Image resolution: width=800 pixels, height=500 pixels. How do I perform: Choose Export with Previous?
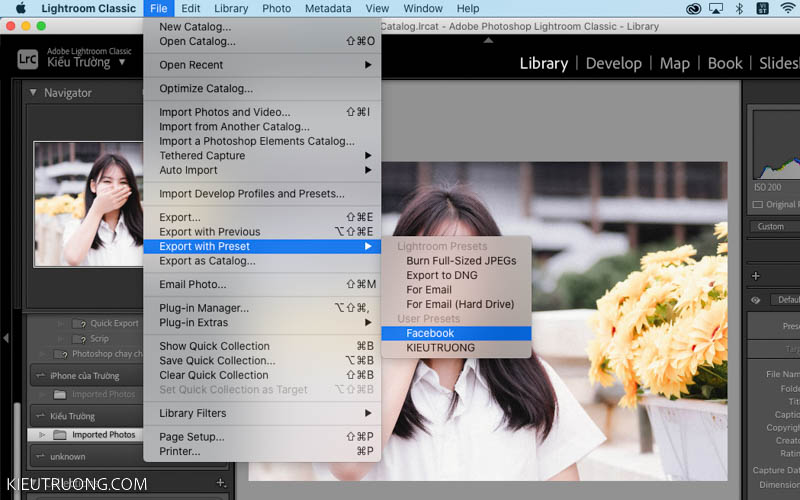[x=262, y=232]
